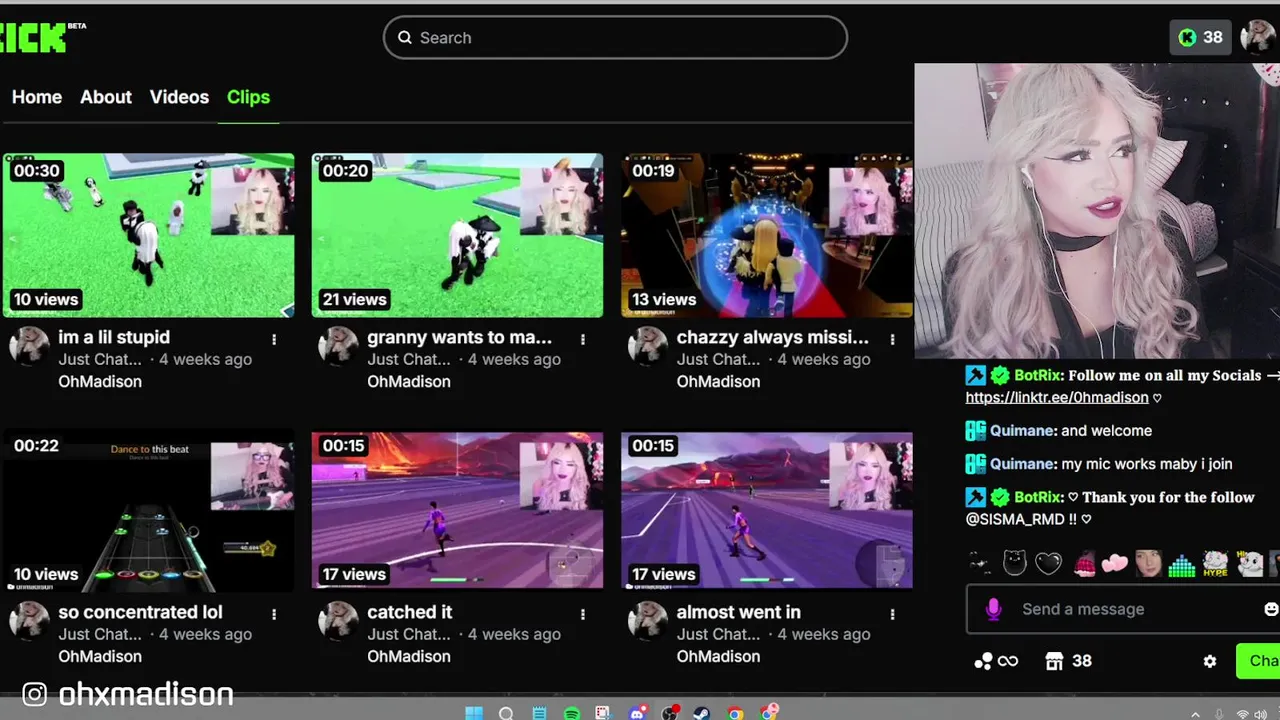This screenshot has width=1280, height=720.
Task: Open the linktr.ee/0hmadison link in chat
Action: pyautogui.click(x=1057, y=397)
